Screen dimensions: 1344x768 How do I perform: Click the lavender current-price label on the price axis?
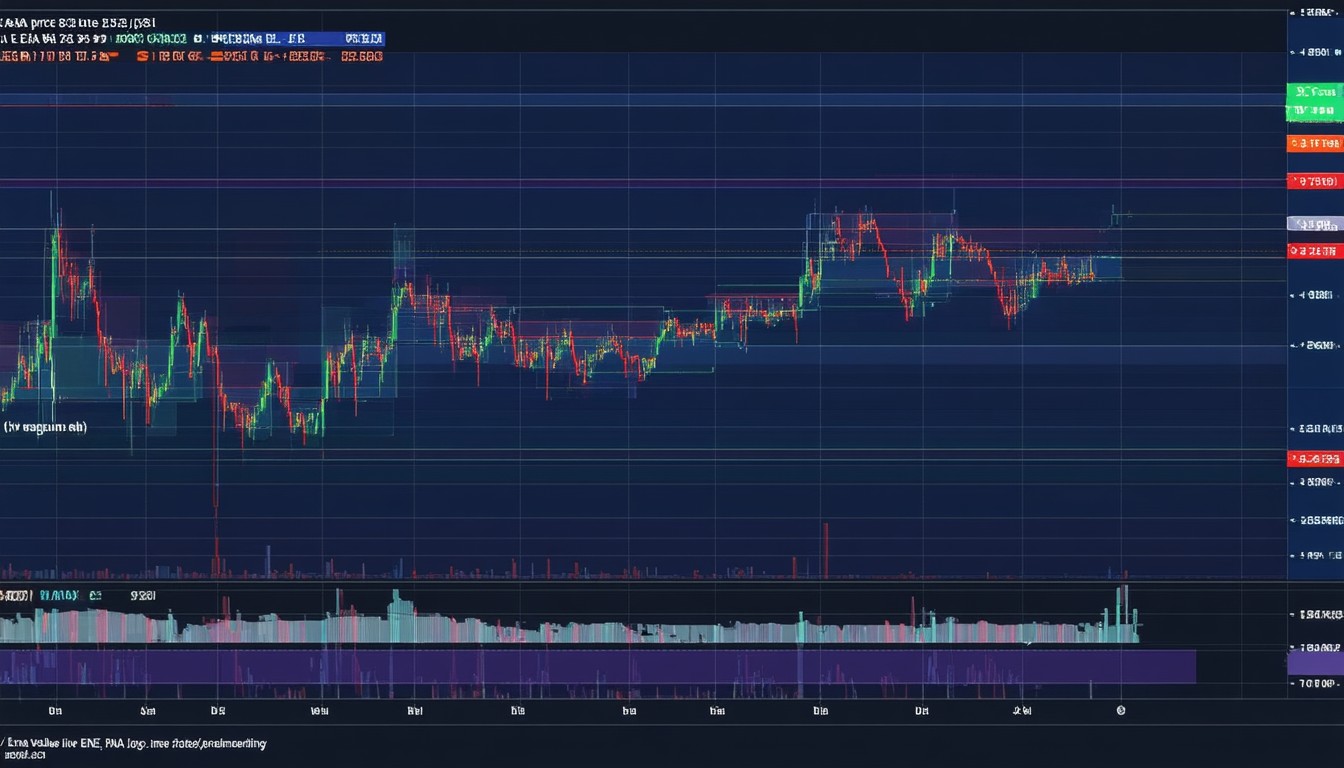click(1314, 224)
